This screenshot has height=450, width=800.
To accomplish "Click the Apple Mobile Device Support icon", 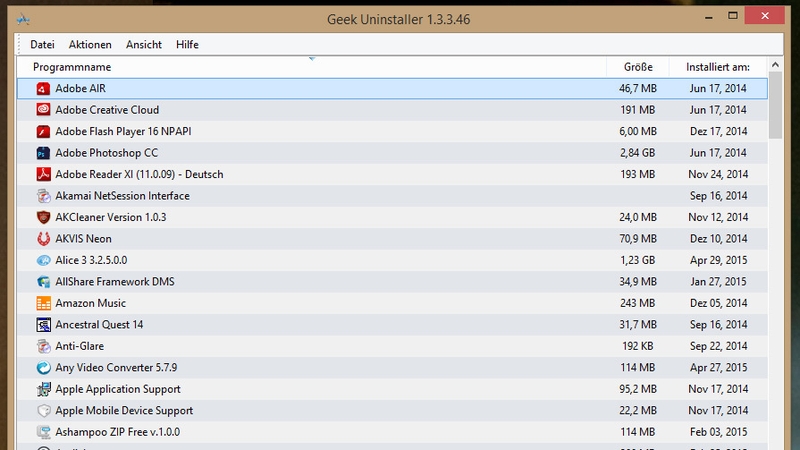I will pyautogui.click(x=43, y=410).
